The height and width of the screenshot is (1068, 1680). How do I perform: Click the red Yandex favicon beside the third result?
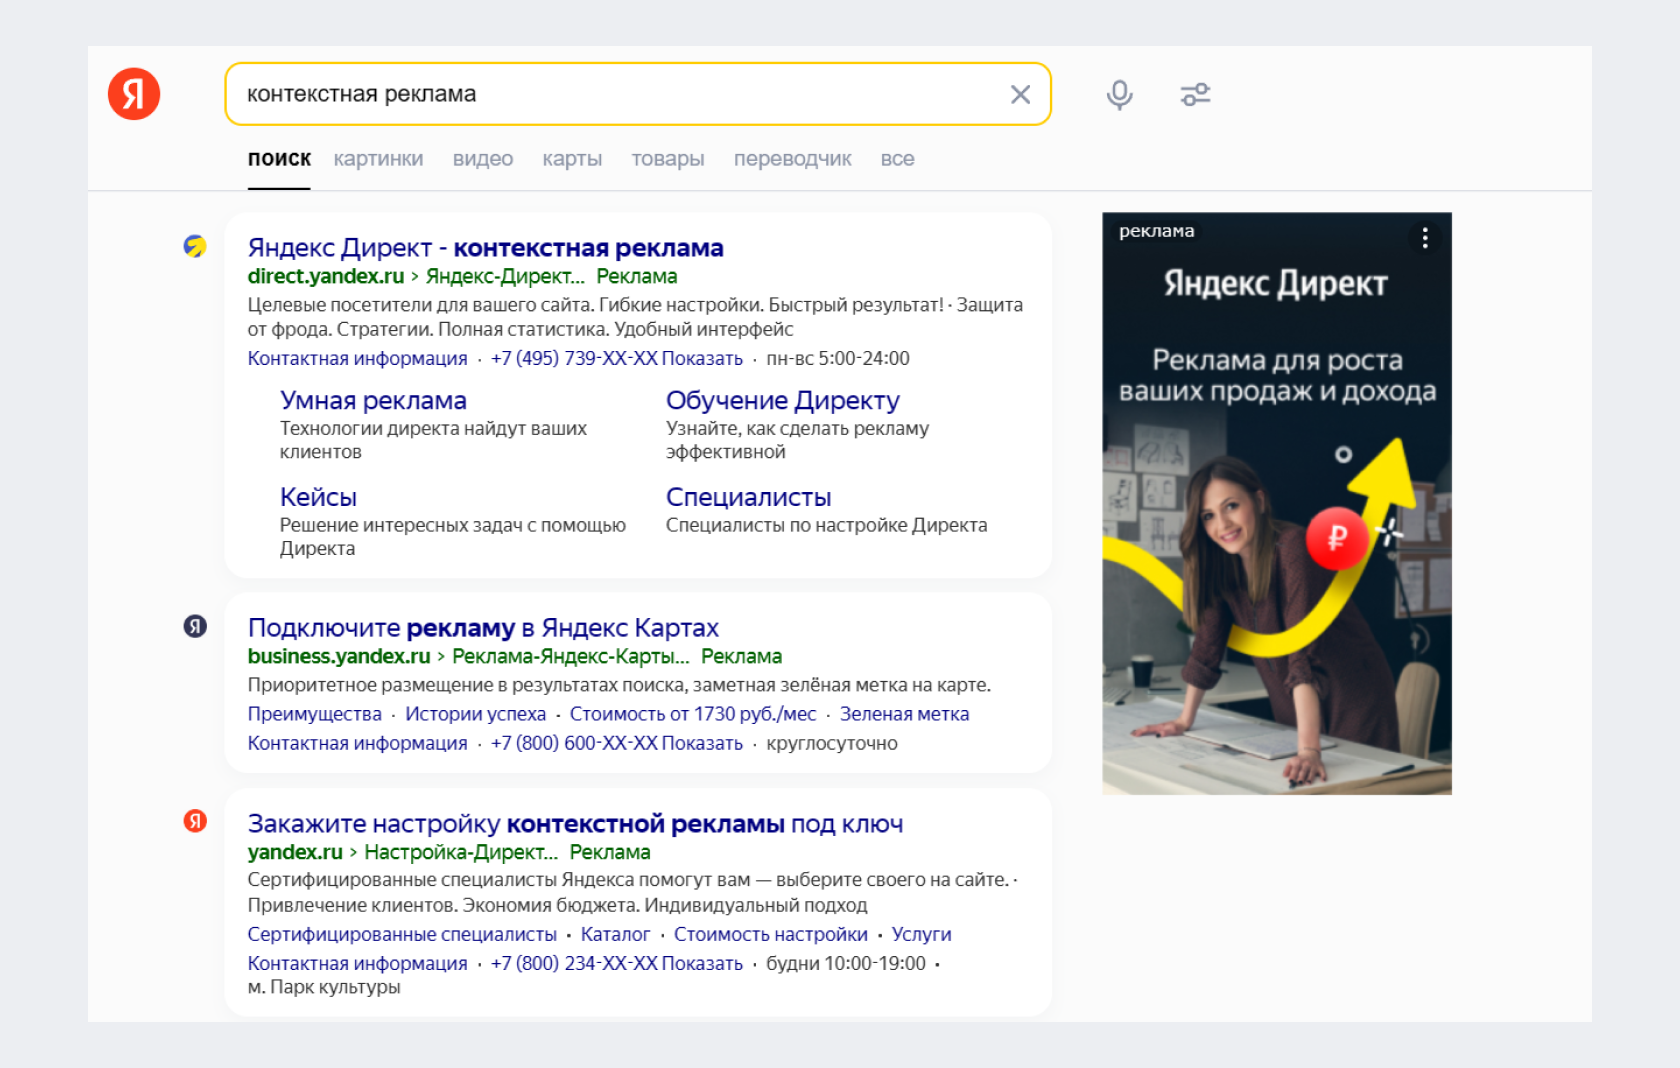[195, 821]
